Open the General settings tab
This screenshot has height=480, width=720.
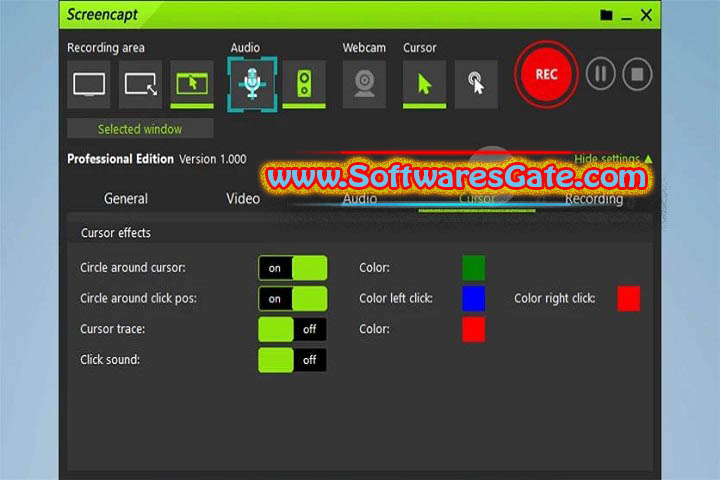point(126,199)
